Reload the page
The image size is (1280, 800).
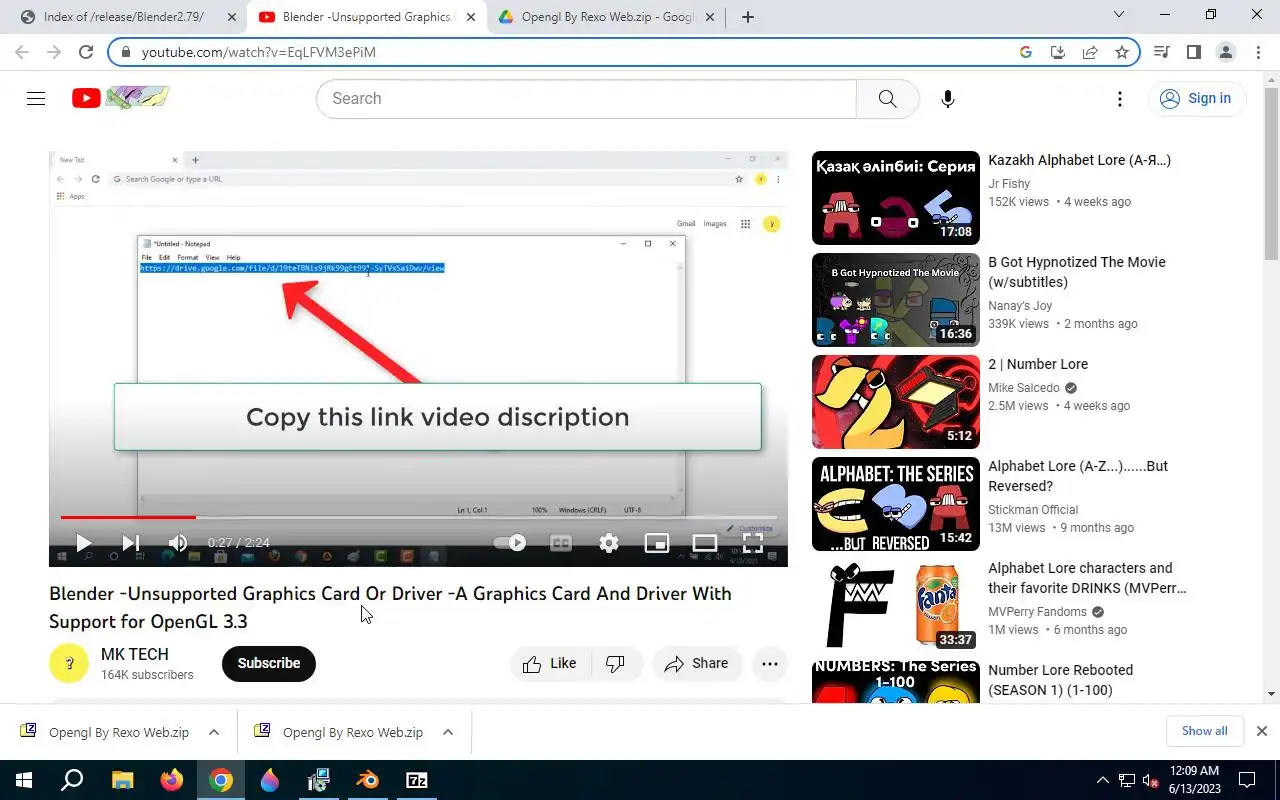point(86,52)
